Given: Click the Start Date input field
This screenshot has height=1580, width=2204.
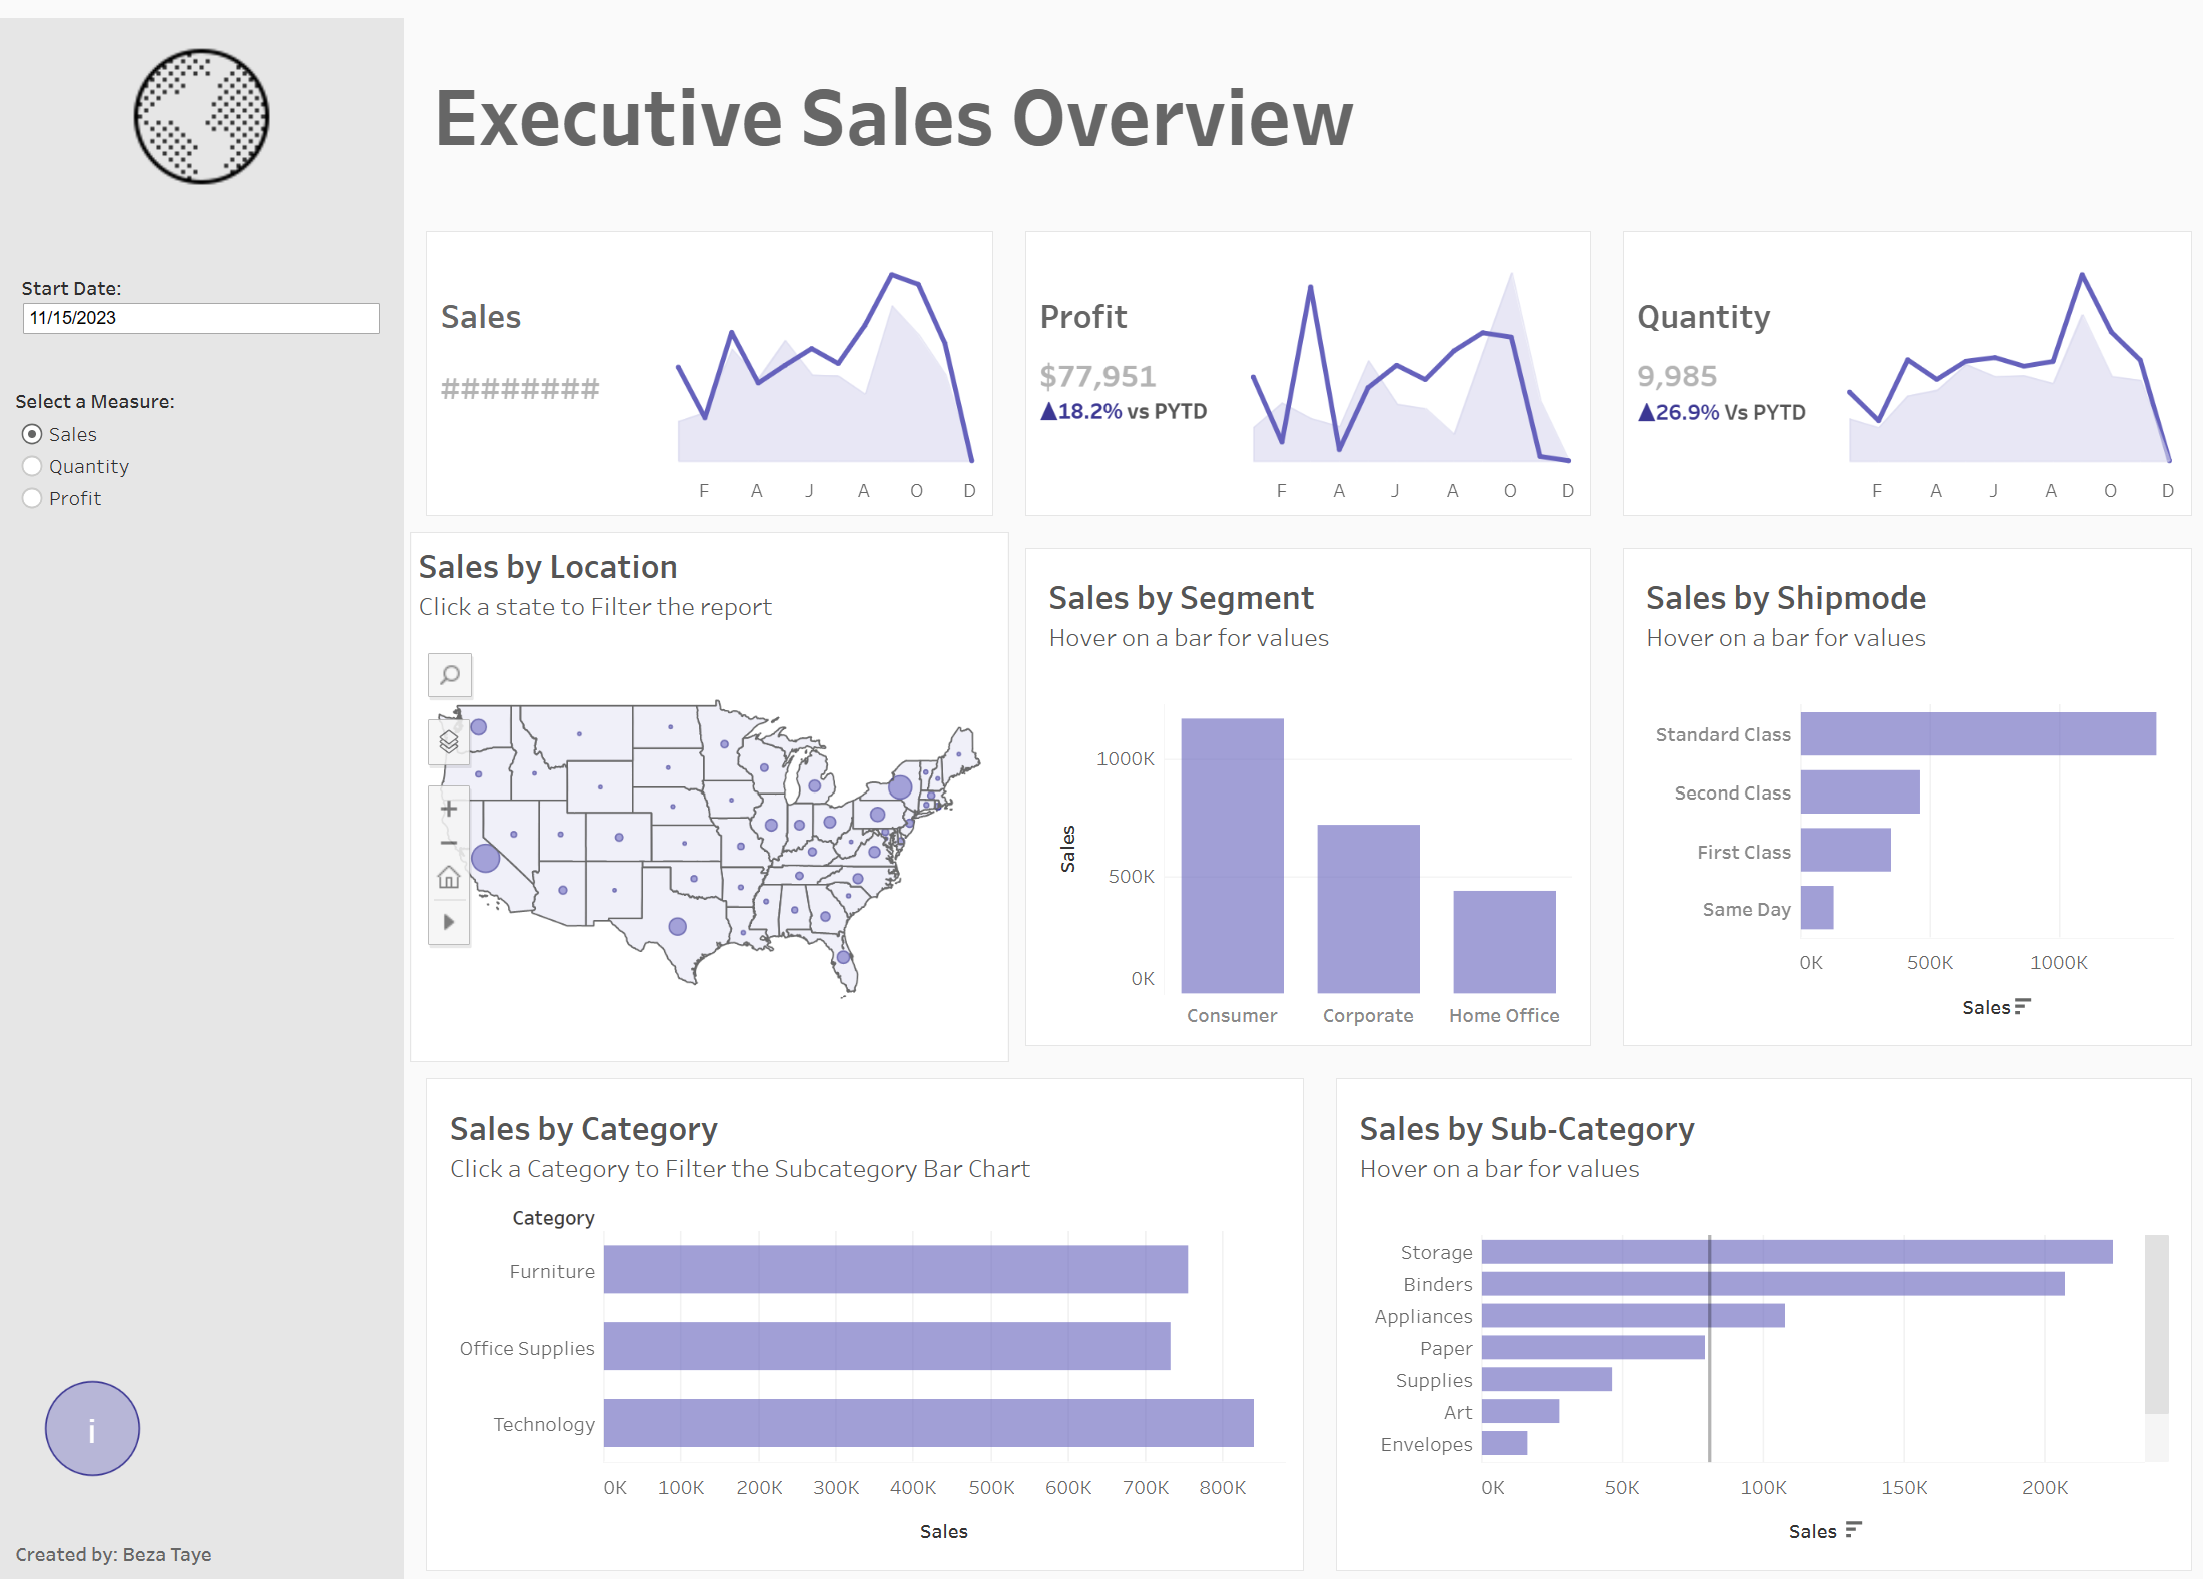Looking at the screenshot, I should pyautogui.click(x=200, y=318).
